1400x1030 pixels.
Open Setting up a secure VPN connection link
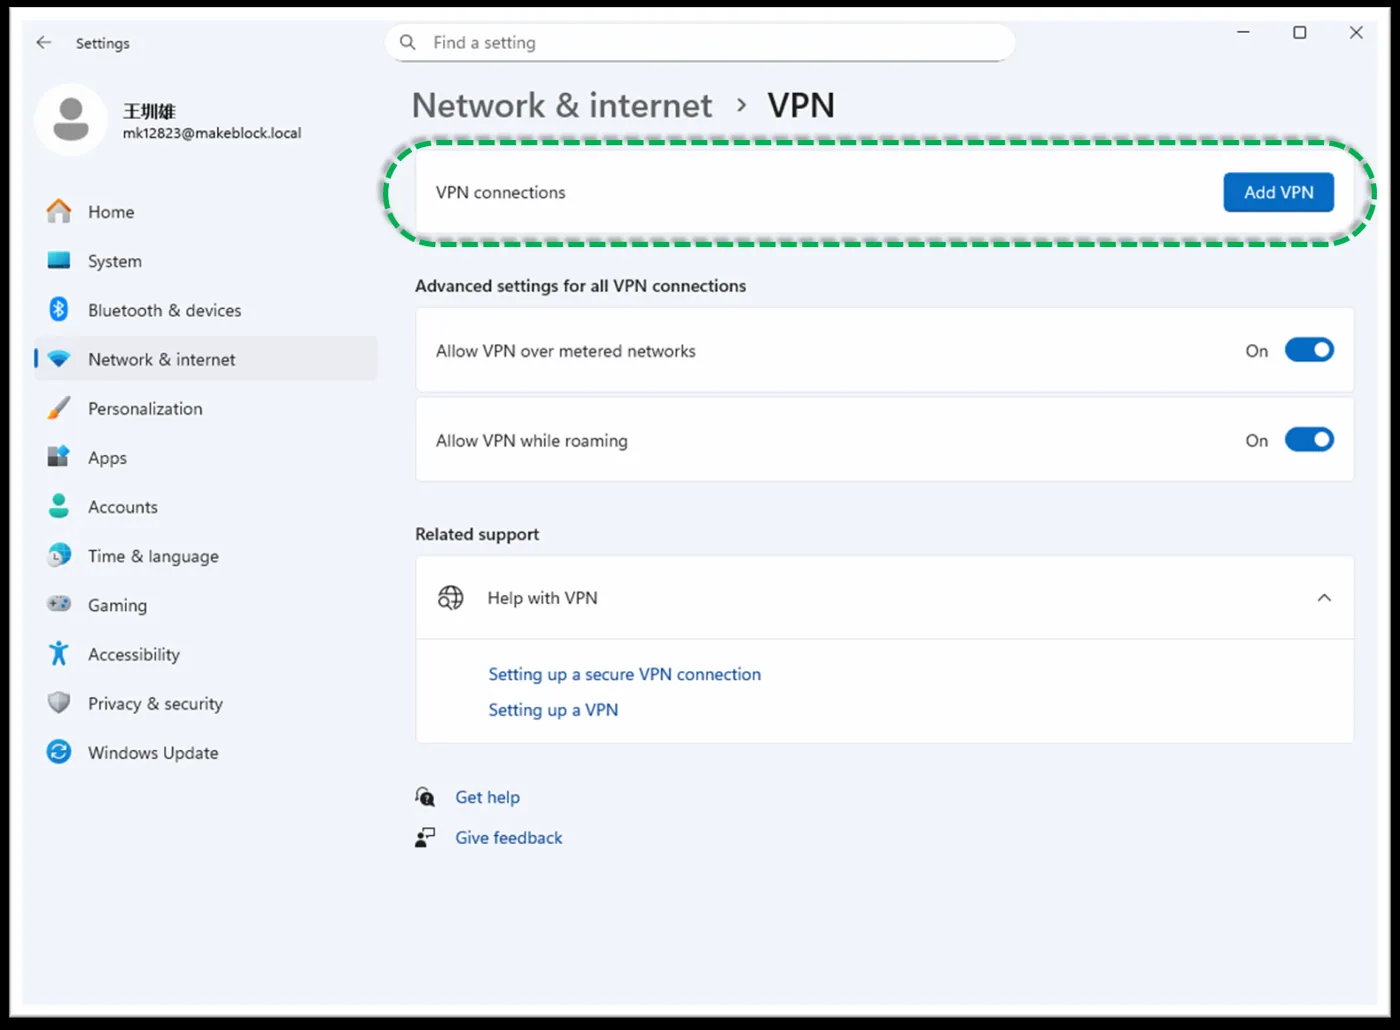click(x=624, y=674)
